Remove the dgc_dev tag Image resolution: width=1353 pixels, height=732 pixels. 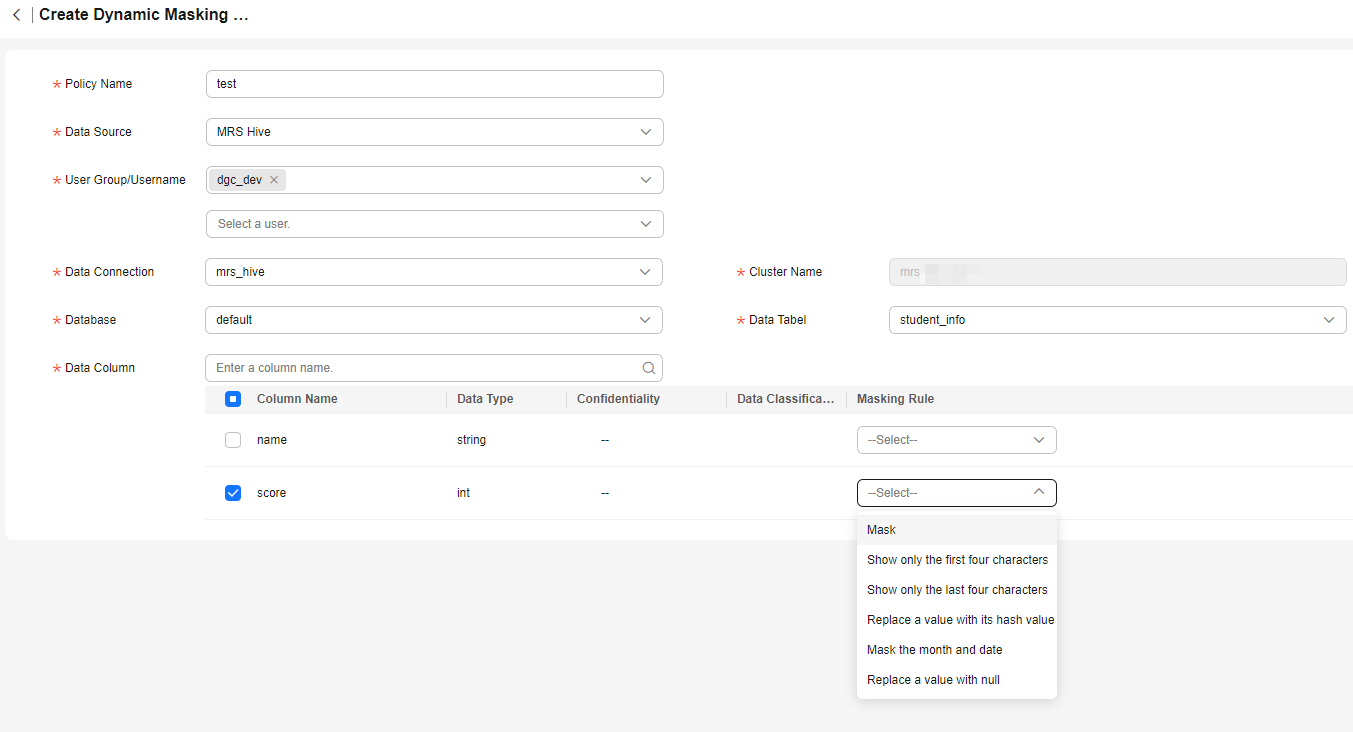click(274, 180)
